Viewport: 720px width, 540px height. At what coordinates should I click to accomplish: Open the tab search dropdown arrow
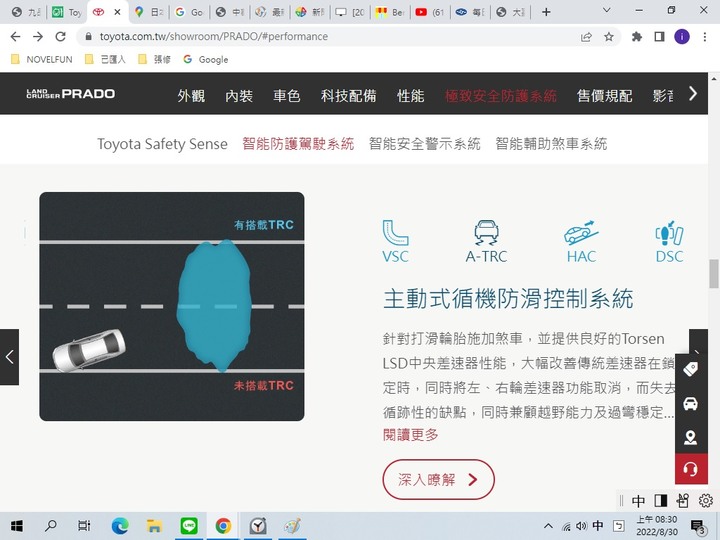(607, 11)
